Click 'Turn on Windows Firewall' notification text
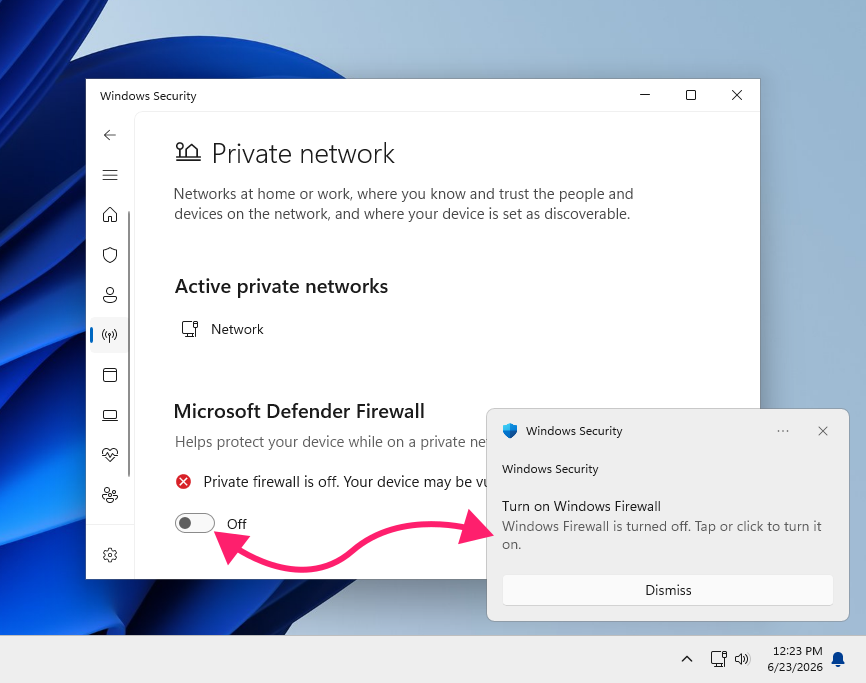This screenshot has height=683, width=866. point(581,506)
